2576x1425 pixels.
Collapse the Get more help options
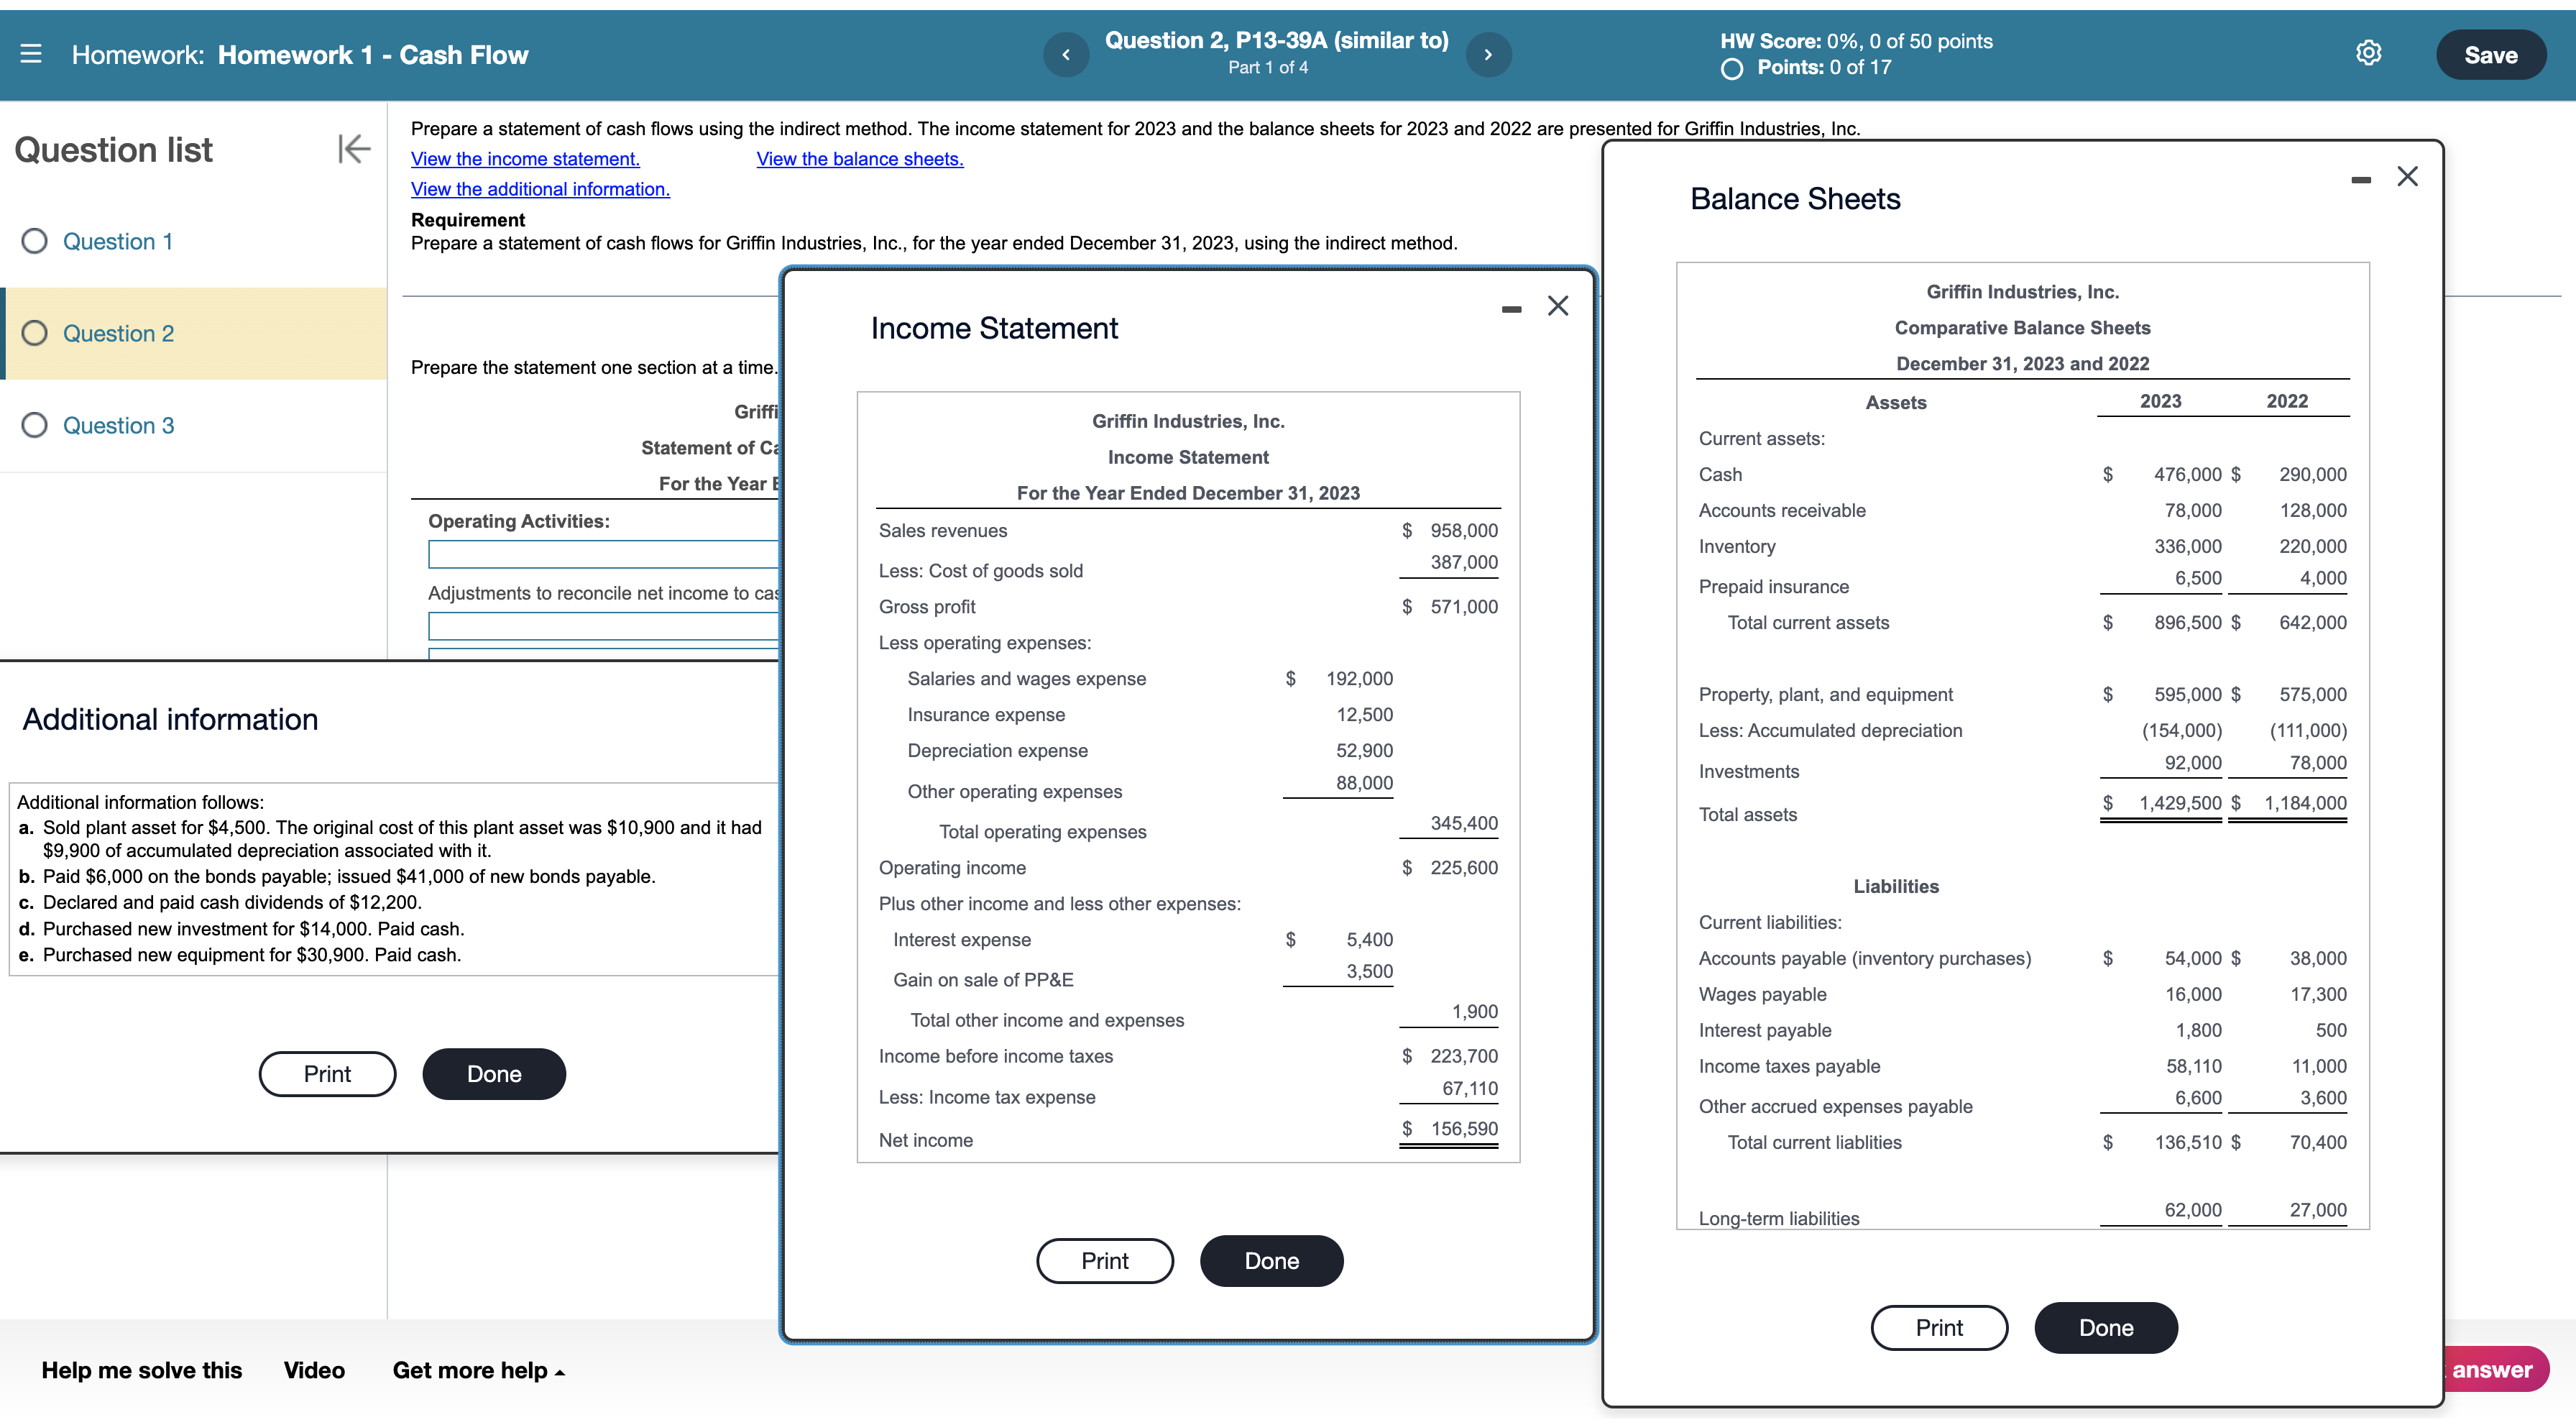click(478, 1370)
